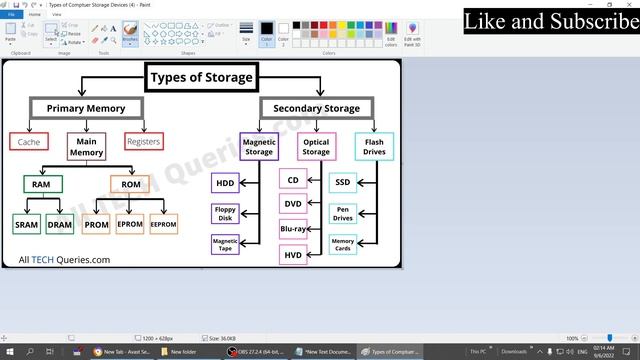Switch to New Text Document taskbar button
This screenshot has height=360, width=640.
point(323,351)
